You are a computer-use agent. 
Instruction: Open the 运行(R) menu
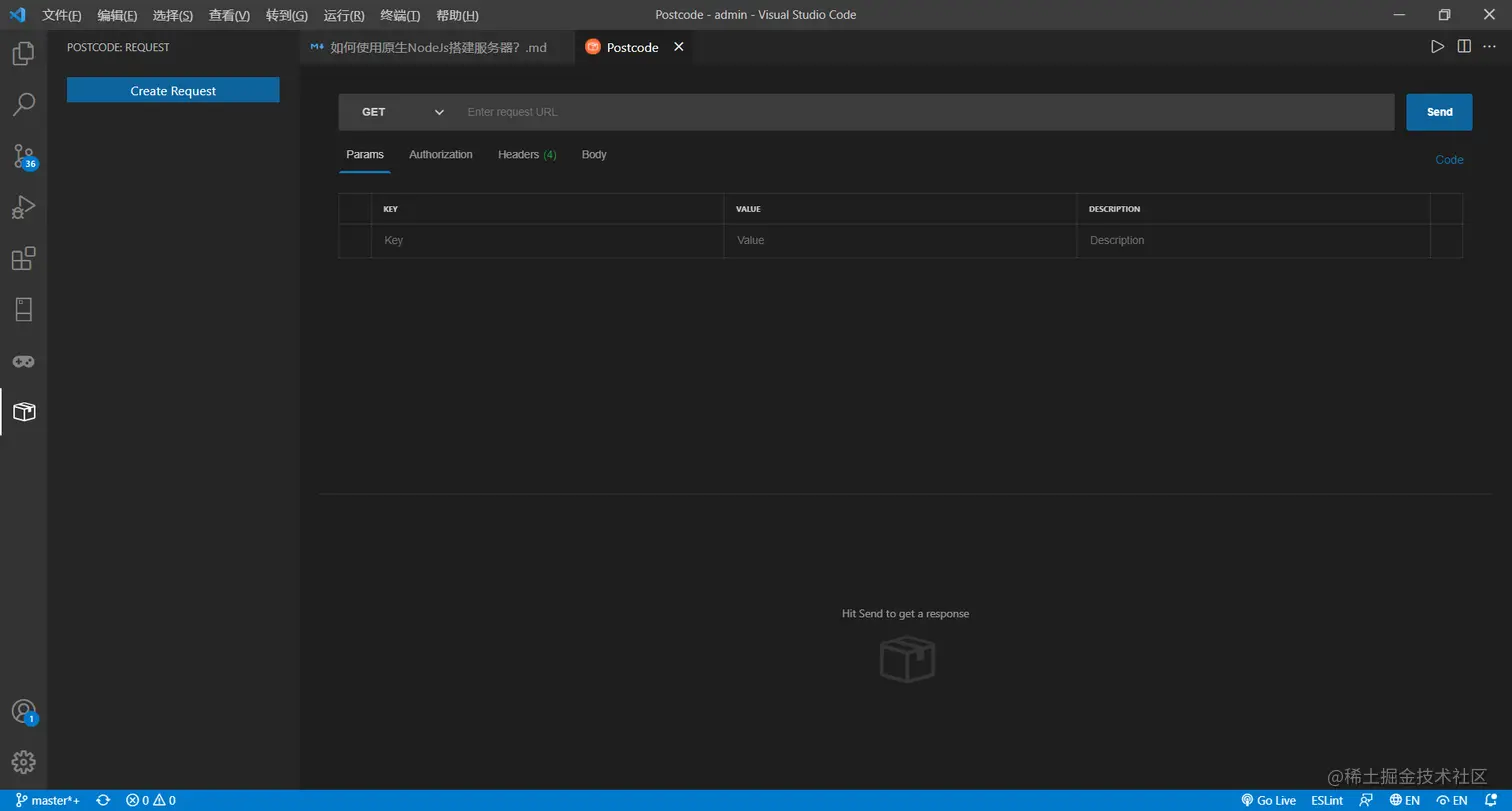(x=344, y=15)
